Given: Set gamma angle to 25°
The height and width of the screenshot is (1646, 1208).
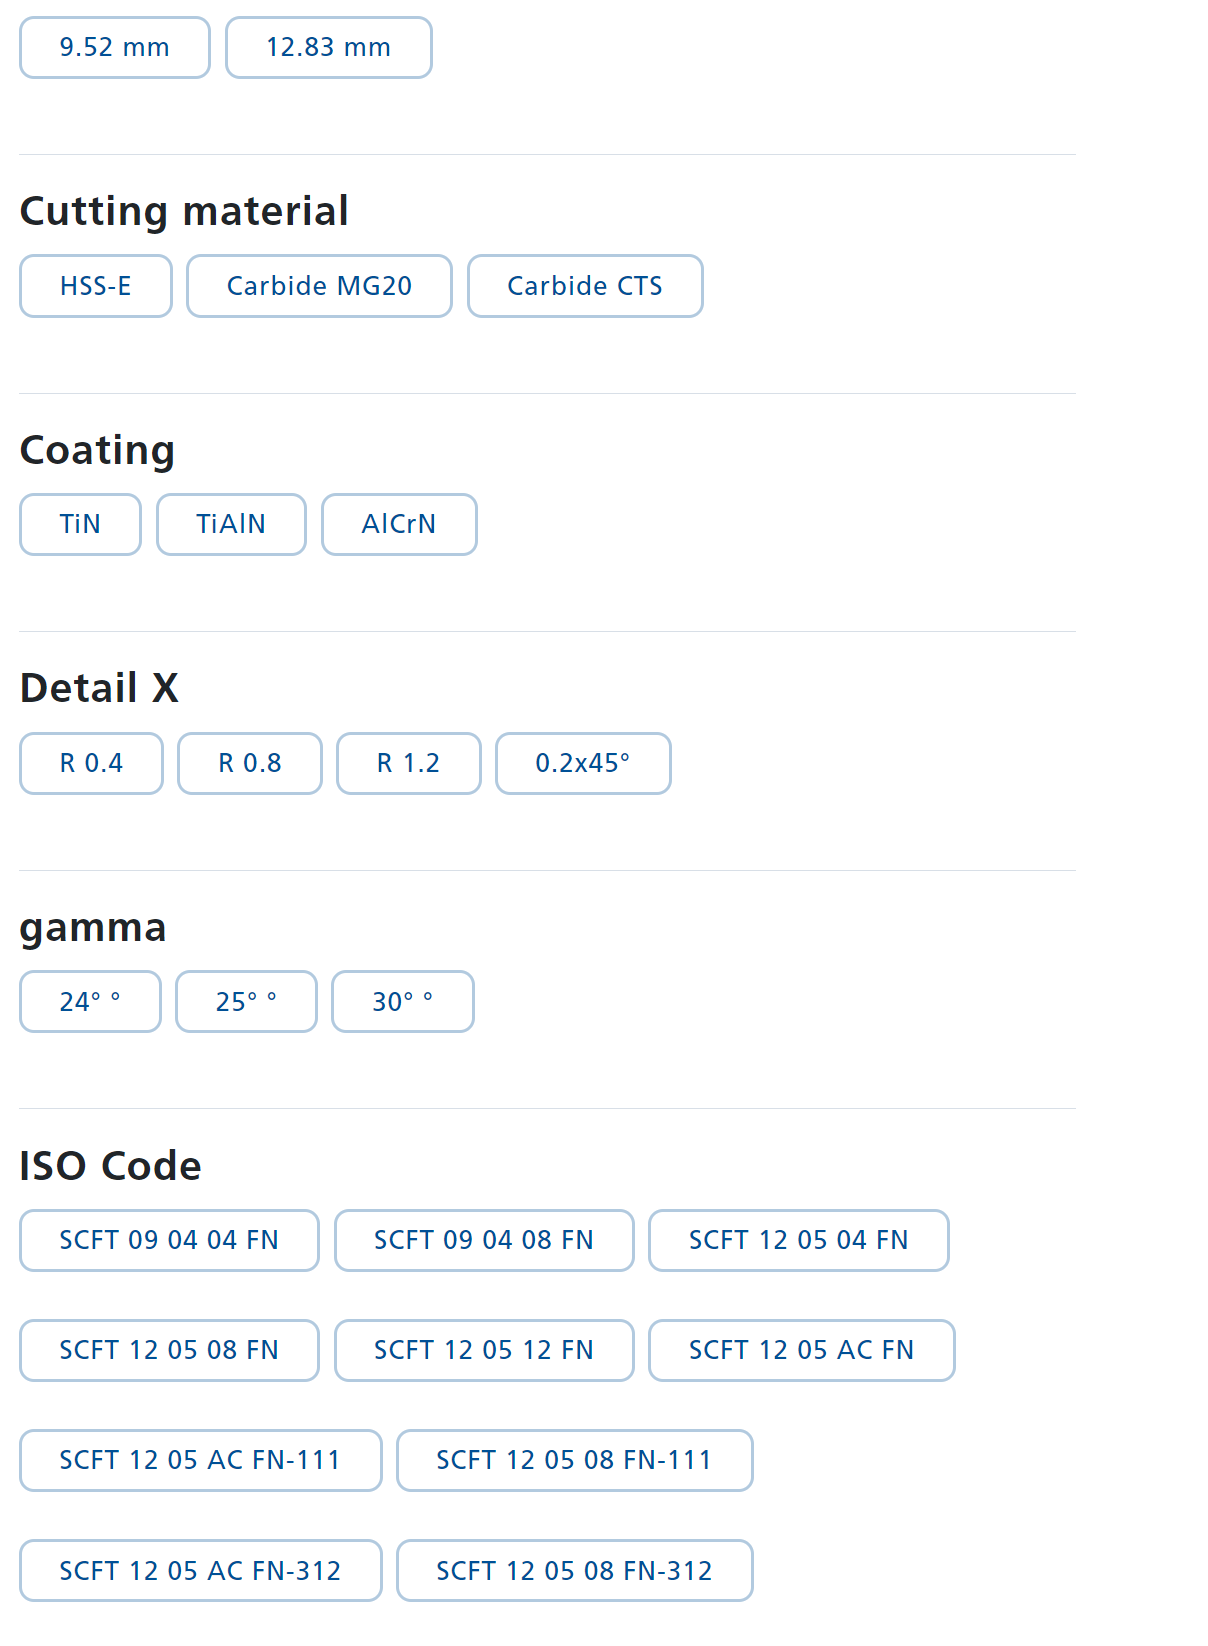Looking at the screenshot, I should [x=246, y=1001].
